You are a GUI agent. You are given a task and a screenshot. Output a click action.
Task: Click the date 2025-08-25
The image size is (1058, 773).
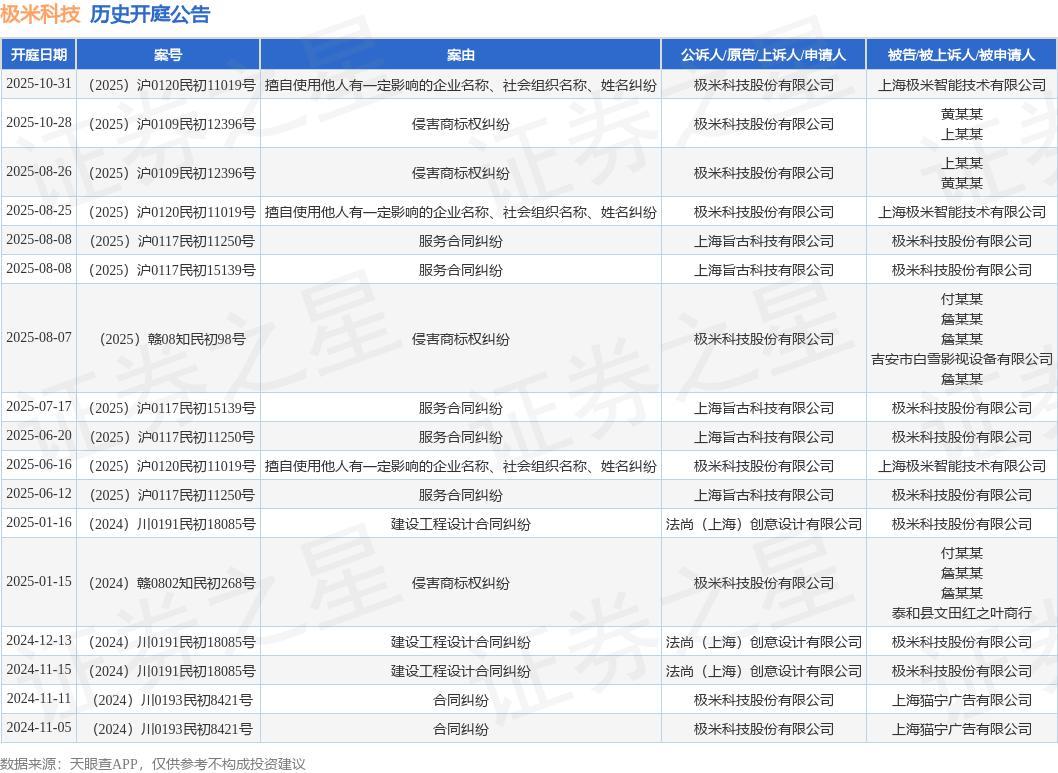click(x=38, y=211)
